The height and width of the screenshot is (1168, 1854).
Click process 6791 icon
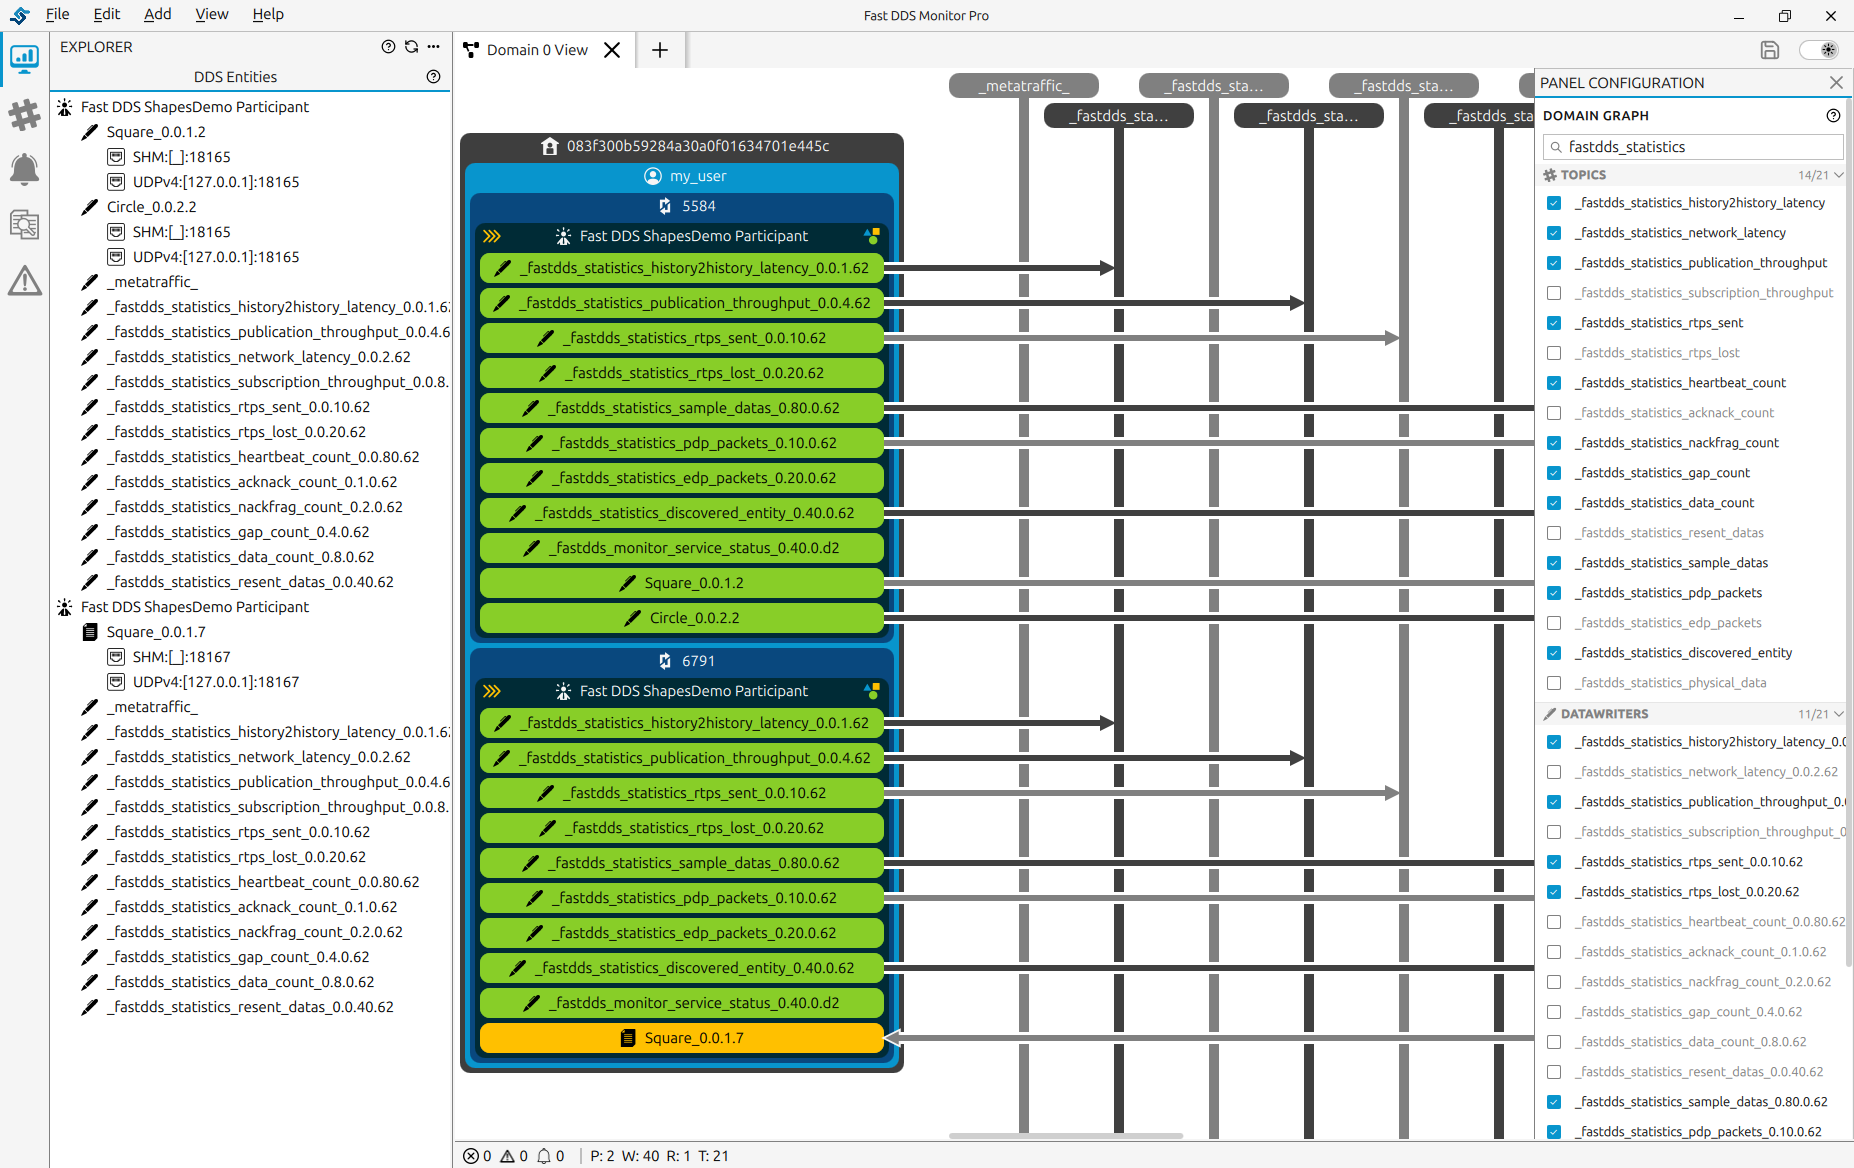point(665,661)
